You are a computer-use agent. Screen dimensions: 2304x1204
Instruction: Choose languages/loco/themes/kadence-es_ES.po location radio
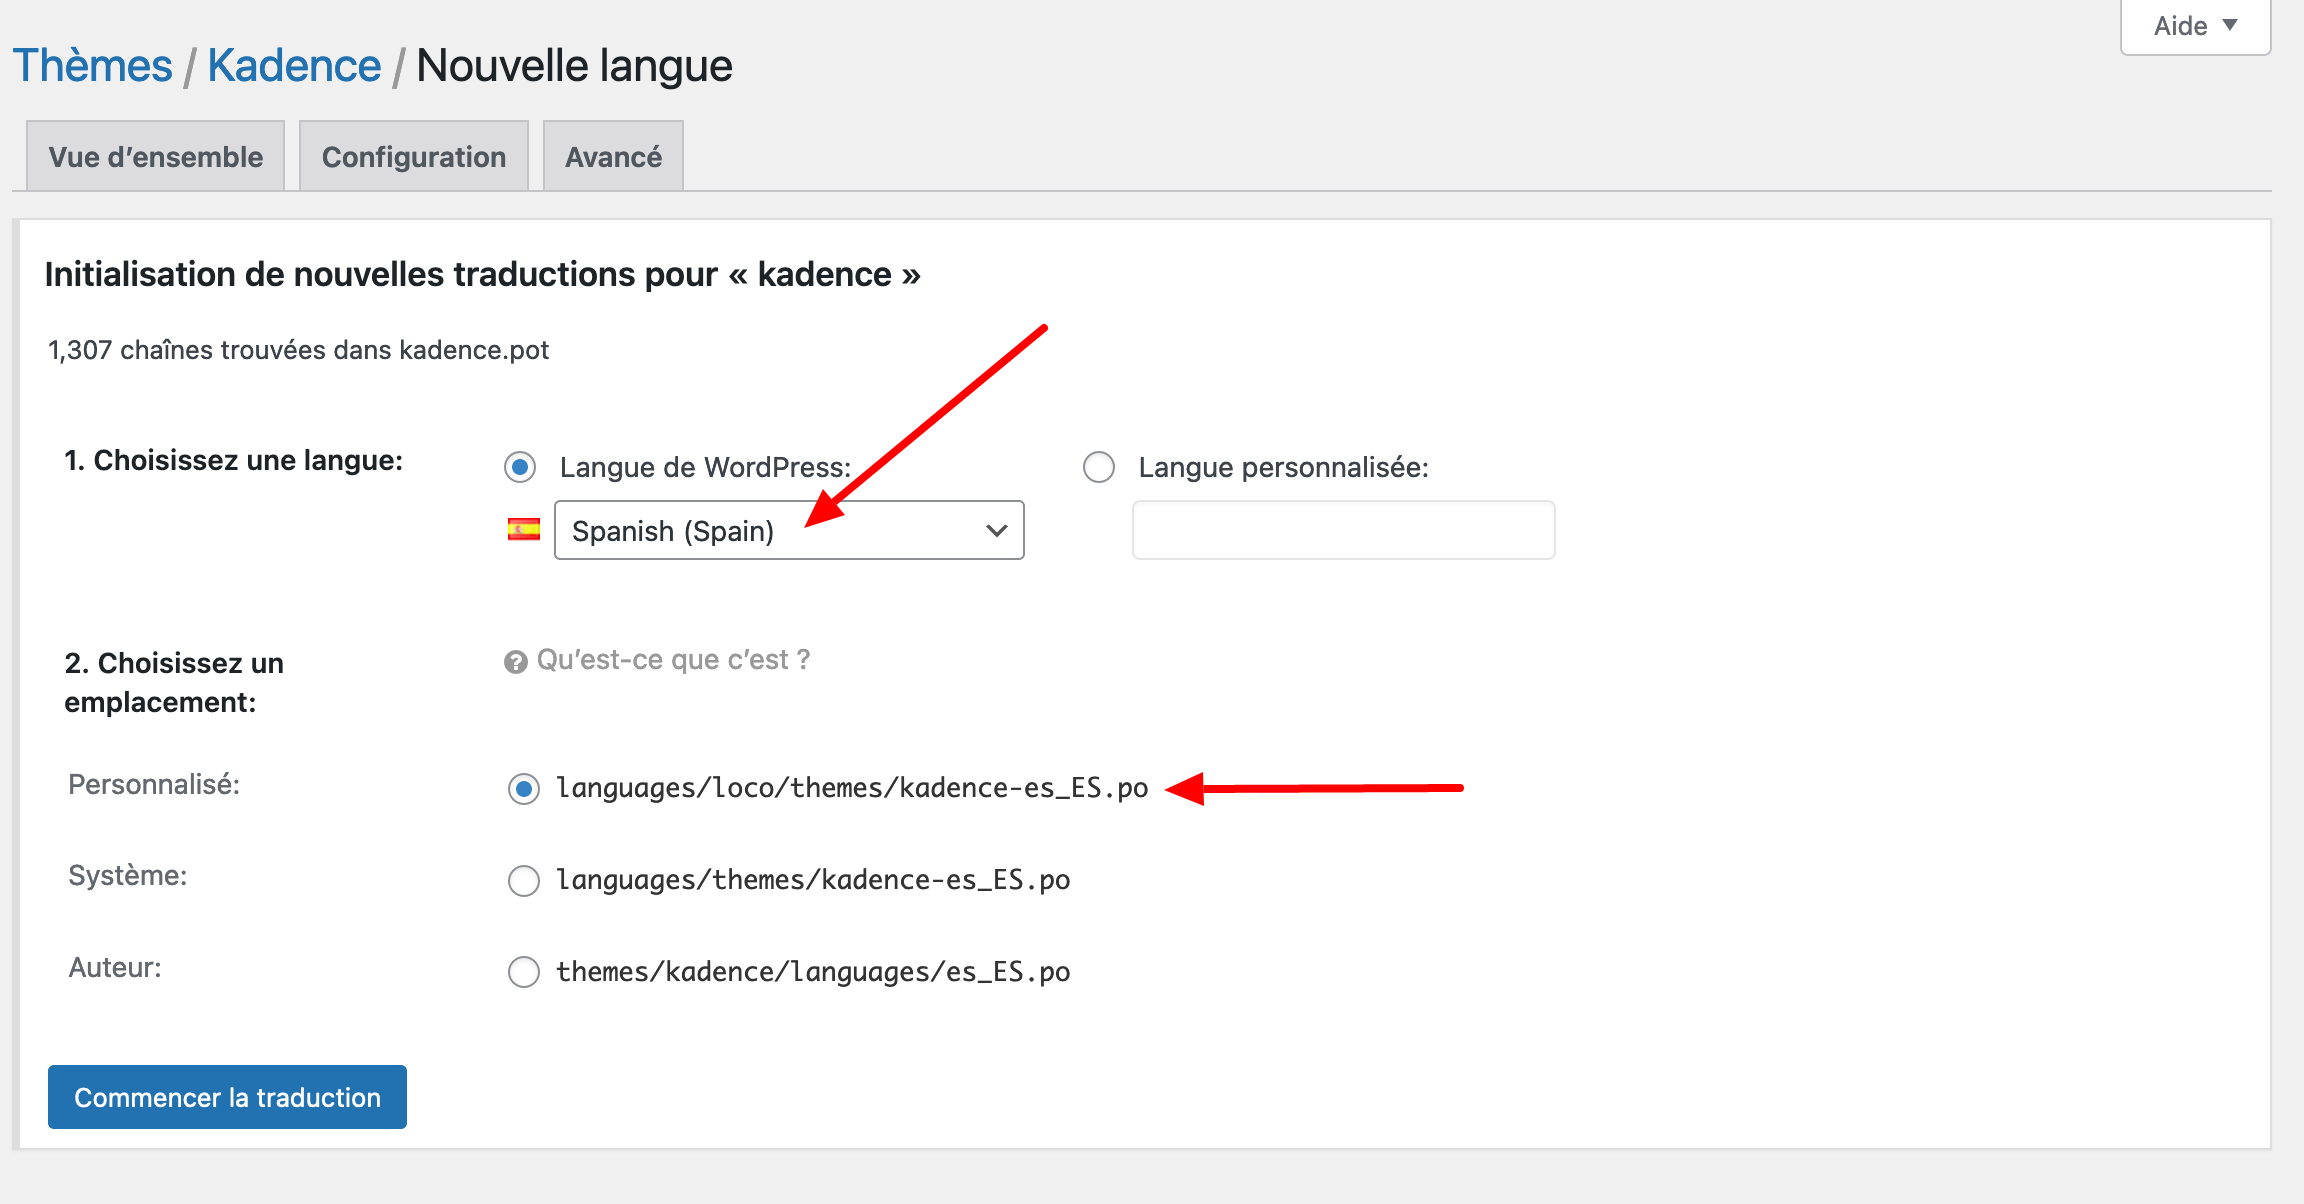click(524, 789)
